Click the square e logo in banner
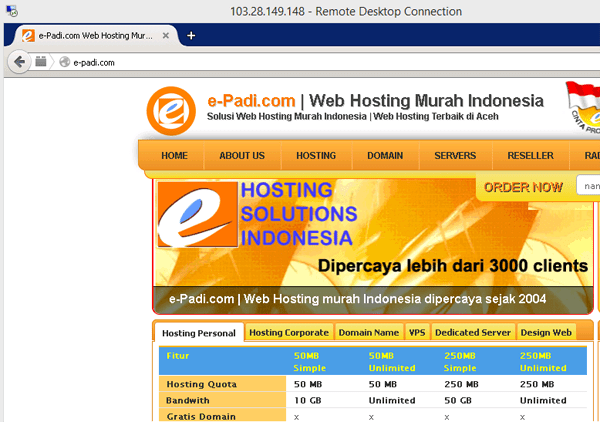This screenshot has height=422, width=600. click(x=198, y=214)
